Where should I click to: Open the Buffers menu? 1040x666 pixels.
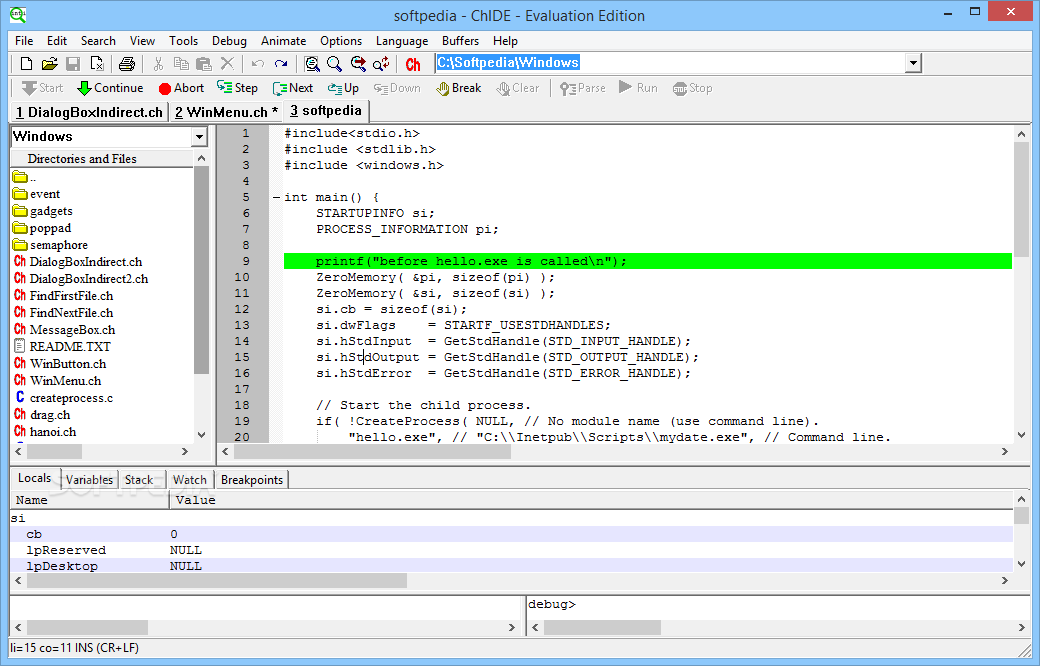pyautogui.click(x=460, y=40)
